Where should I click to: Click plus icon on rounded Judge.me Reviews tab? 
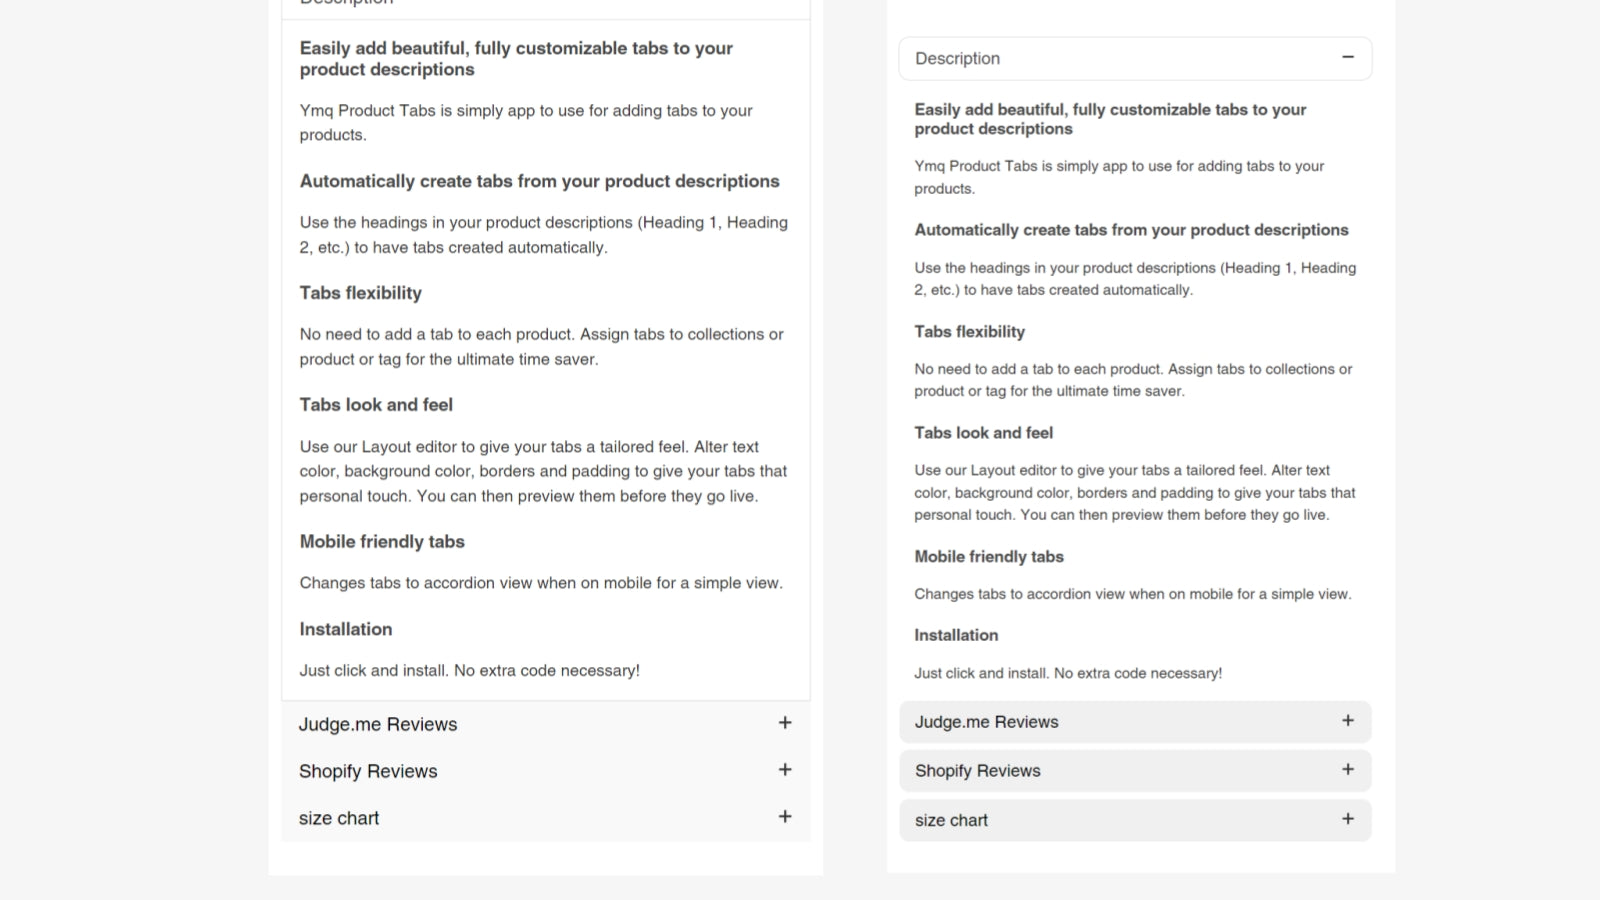click(1348, 720)
